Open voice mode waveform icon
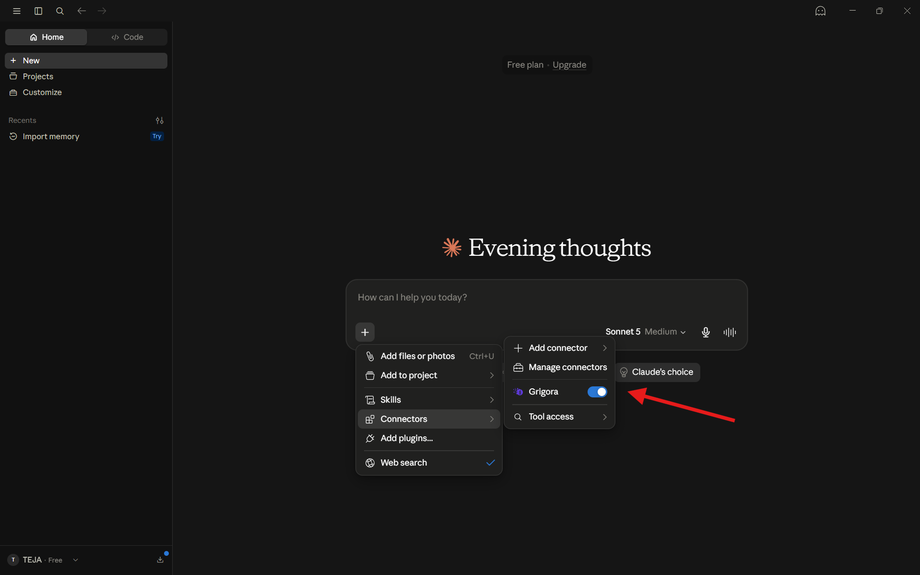The image size is (920, 575). click(729, 332)
